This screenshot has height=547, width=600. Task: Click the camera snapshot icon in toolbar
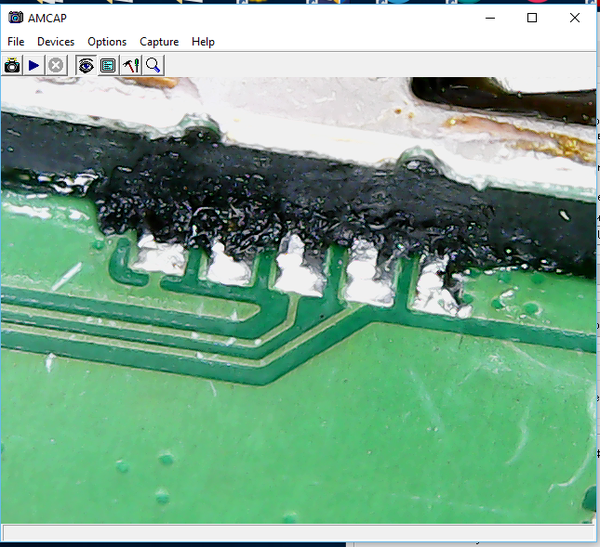click(x=12, y=66)
